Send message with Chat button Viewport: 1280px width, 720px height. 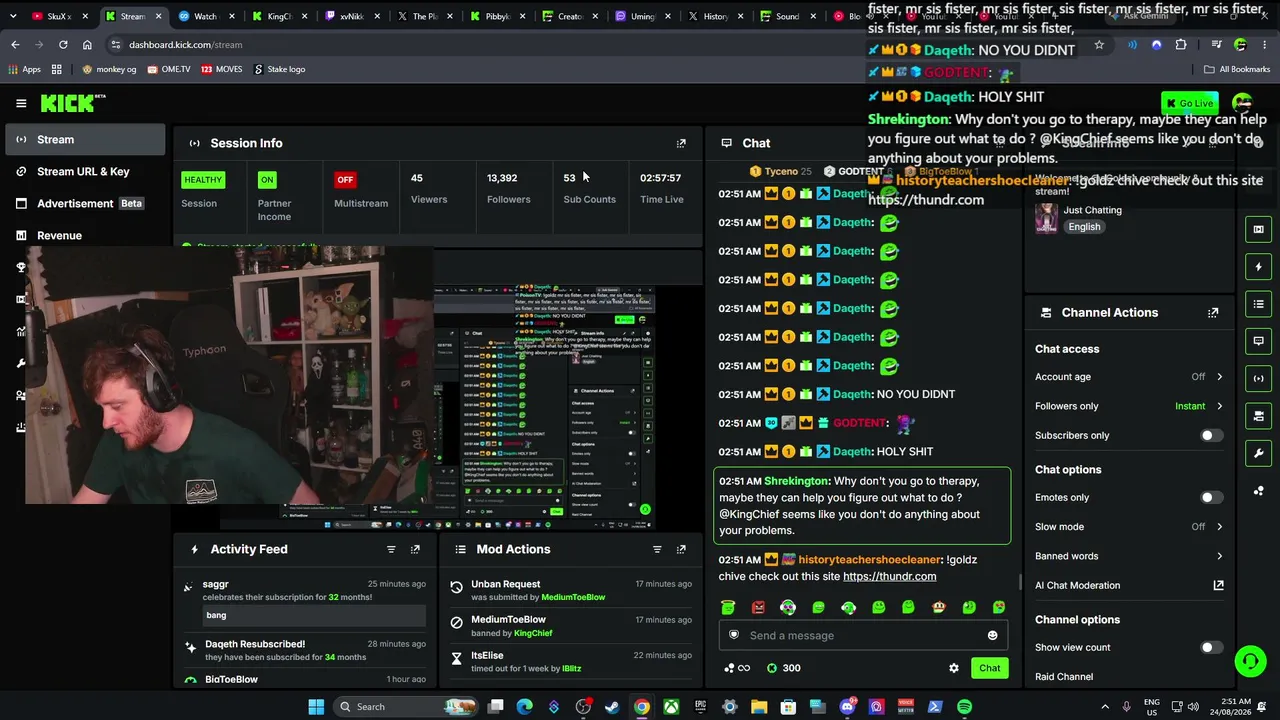click(989, 668)
